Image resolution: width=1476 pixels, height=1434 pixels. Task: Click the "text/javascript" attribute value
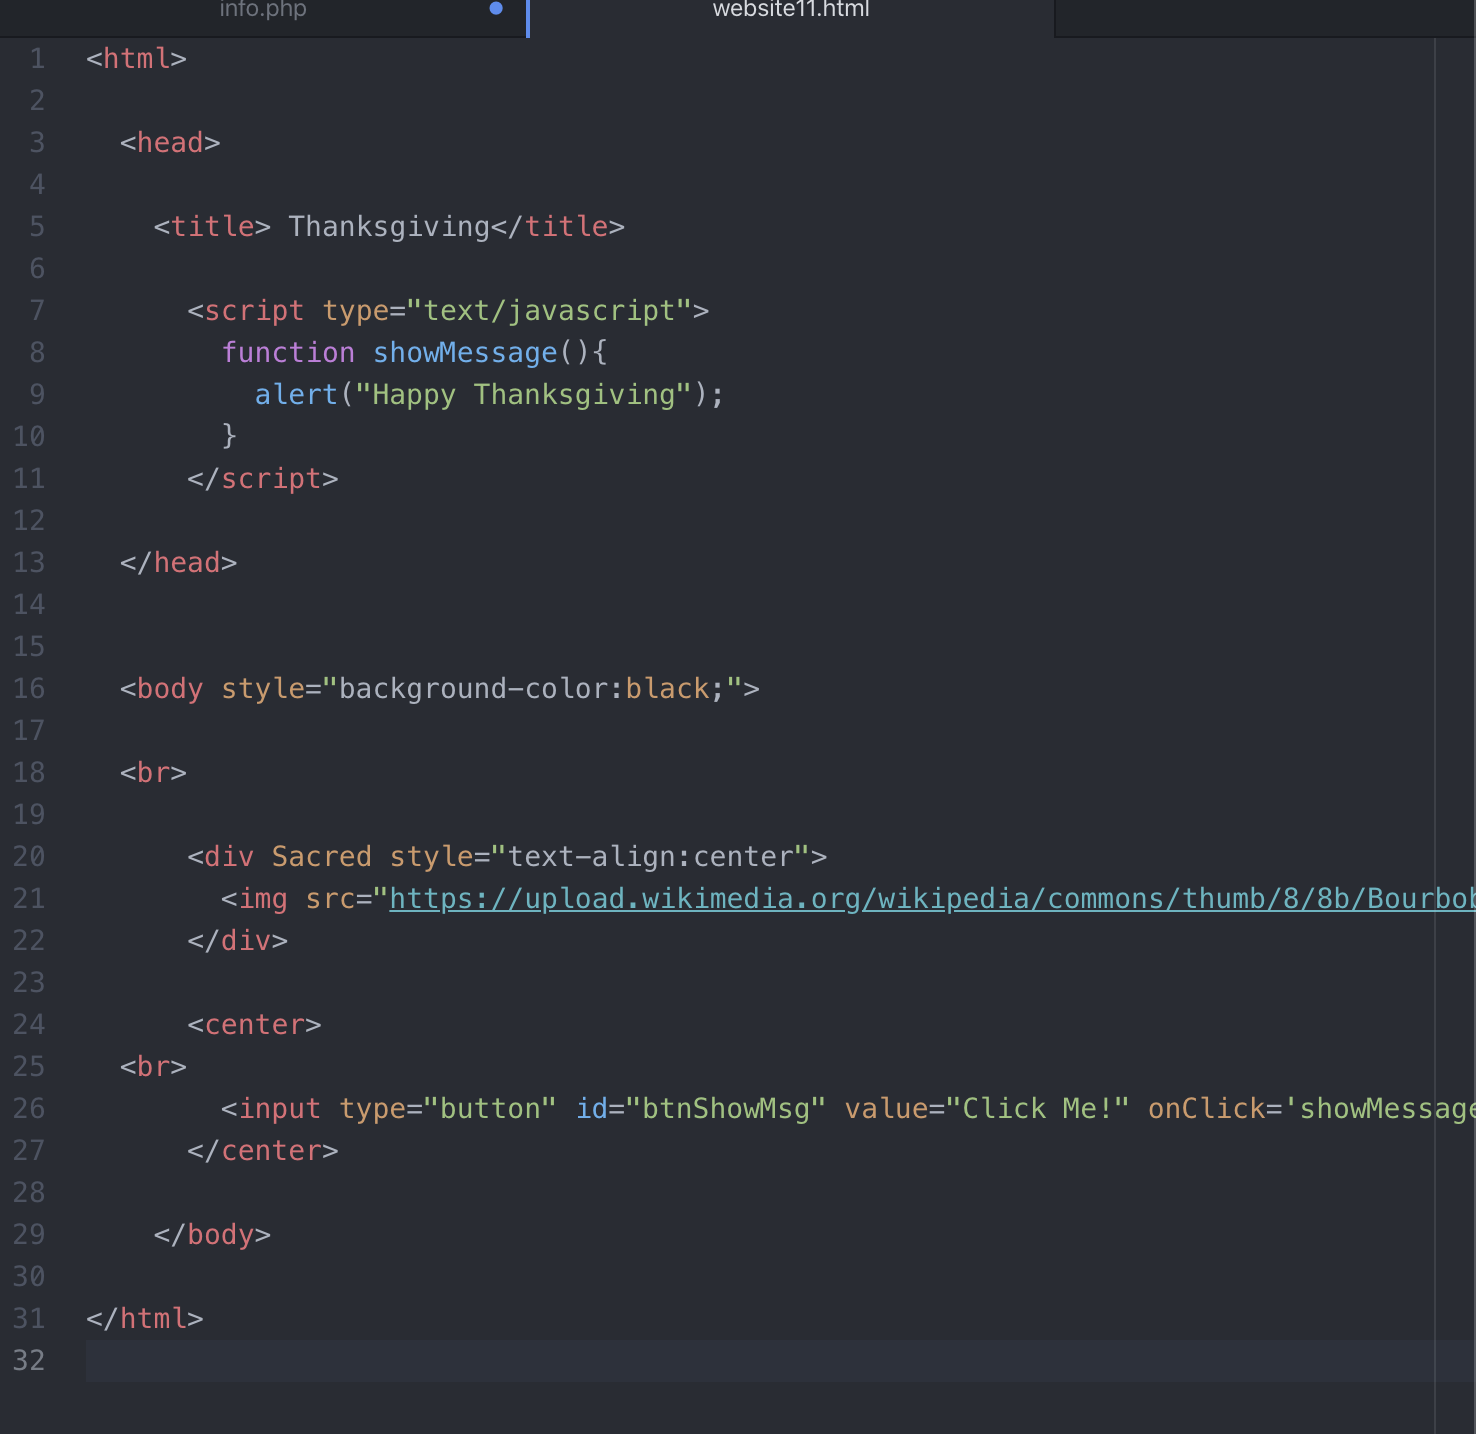549,311
